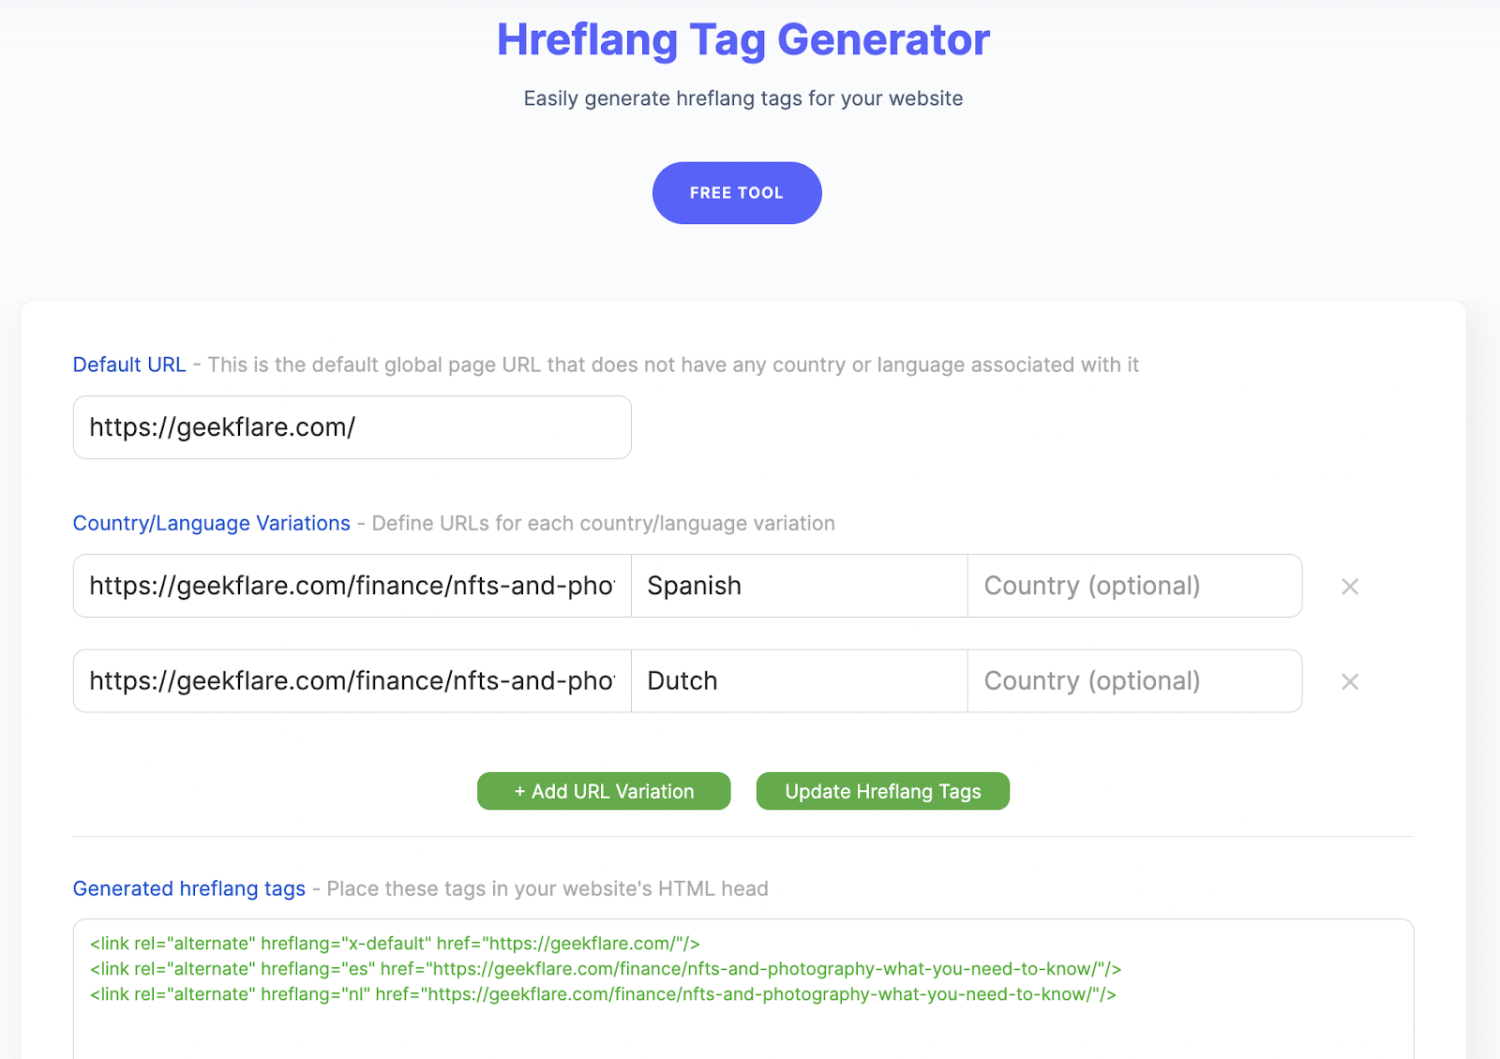Click the hreflang="nl" line in the output
1500x1059 pixels.
[x=603, y=995]
